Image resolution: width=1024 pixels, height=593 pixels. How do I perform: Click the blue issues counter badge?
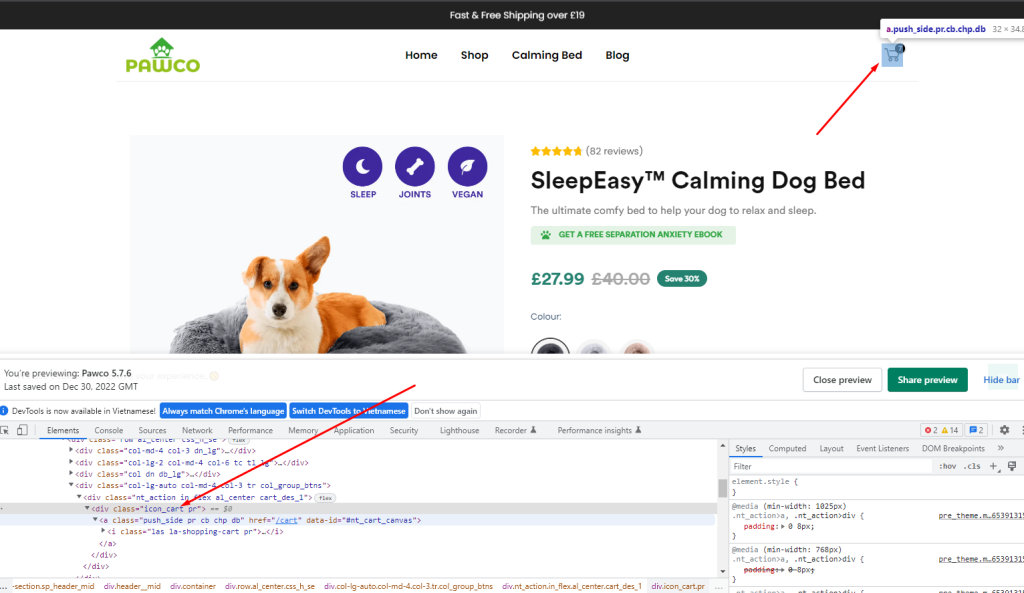[976, 430]
